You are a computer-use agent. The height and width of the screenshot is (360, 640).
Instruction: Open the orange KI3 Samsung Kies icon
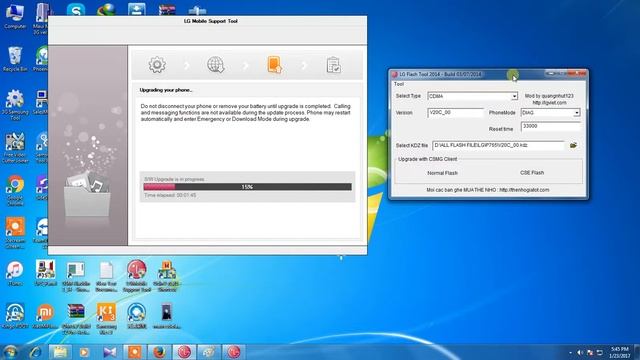tap(106, 318)
